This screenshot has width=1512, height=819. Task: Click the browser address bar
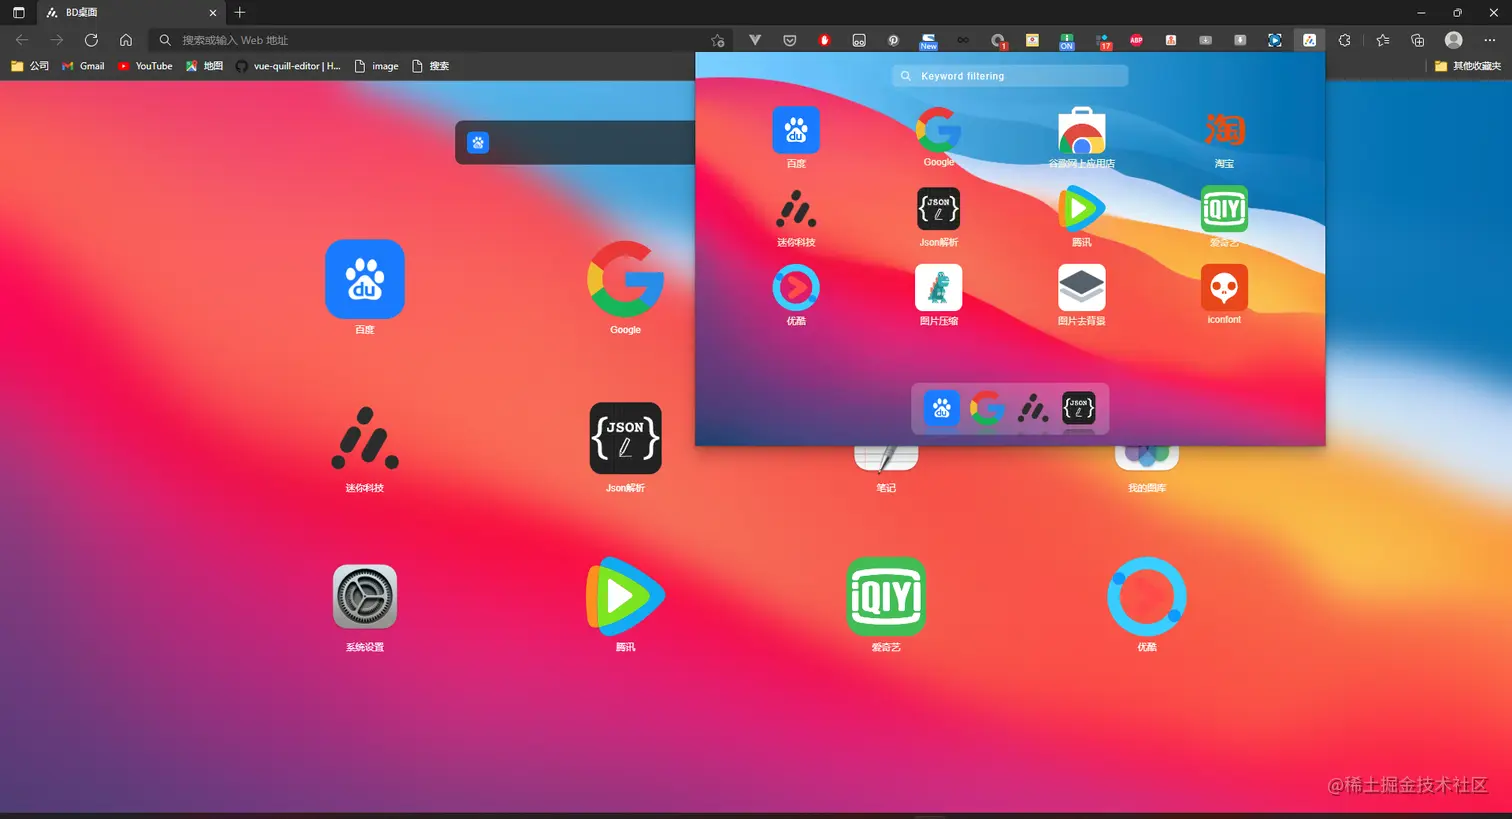pyautogui.click(x=440, y=40)
